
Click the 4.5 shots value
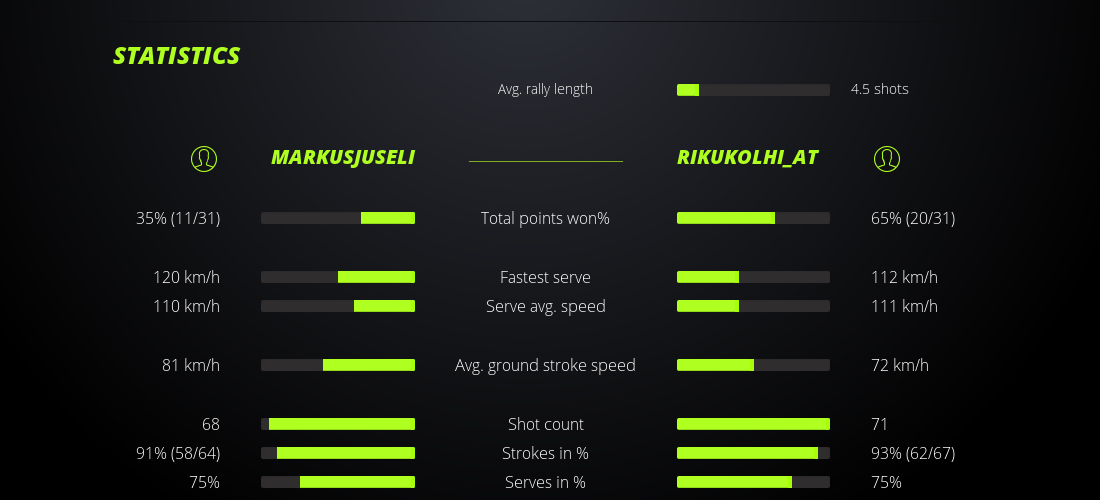coord(880,89)
